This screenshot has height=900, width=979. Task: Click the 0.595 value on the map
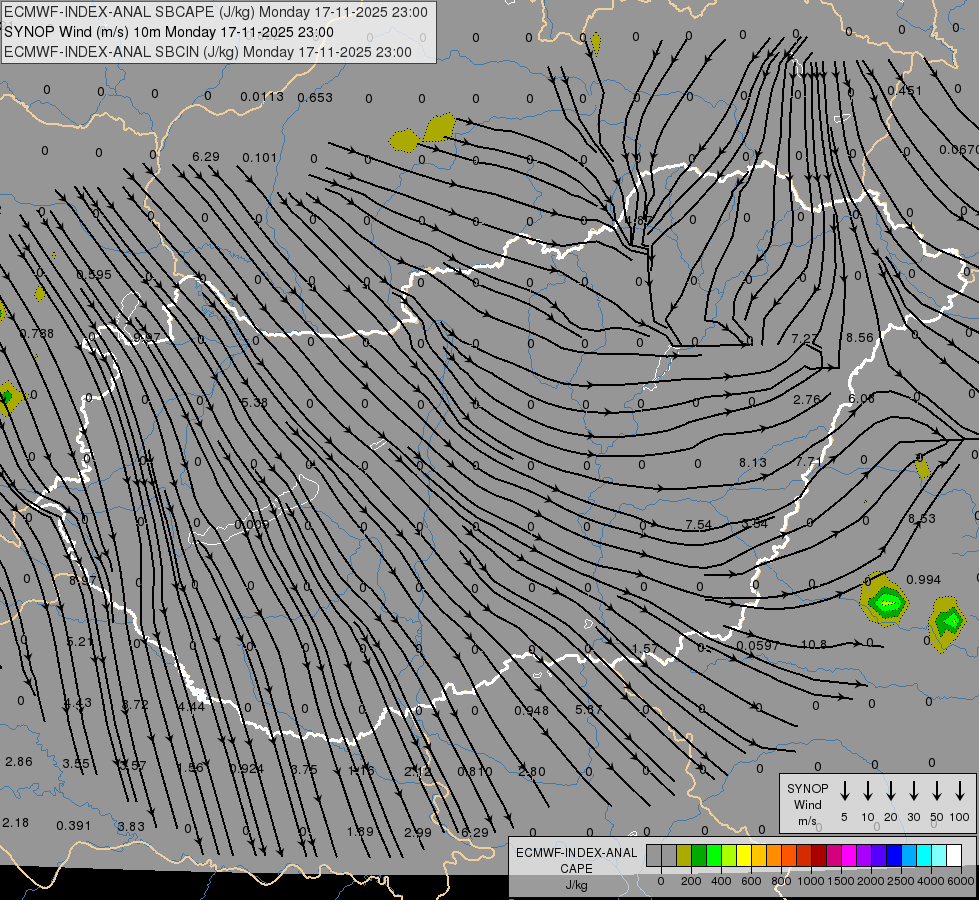[x=94, y=275]
